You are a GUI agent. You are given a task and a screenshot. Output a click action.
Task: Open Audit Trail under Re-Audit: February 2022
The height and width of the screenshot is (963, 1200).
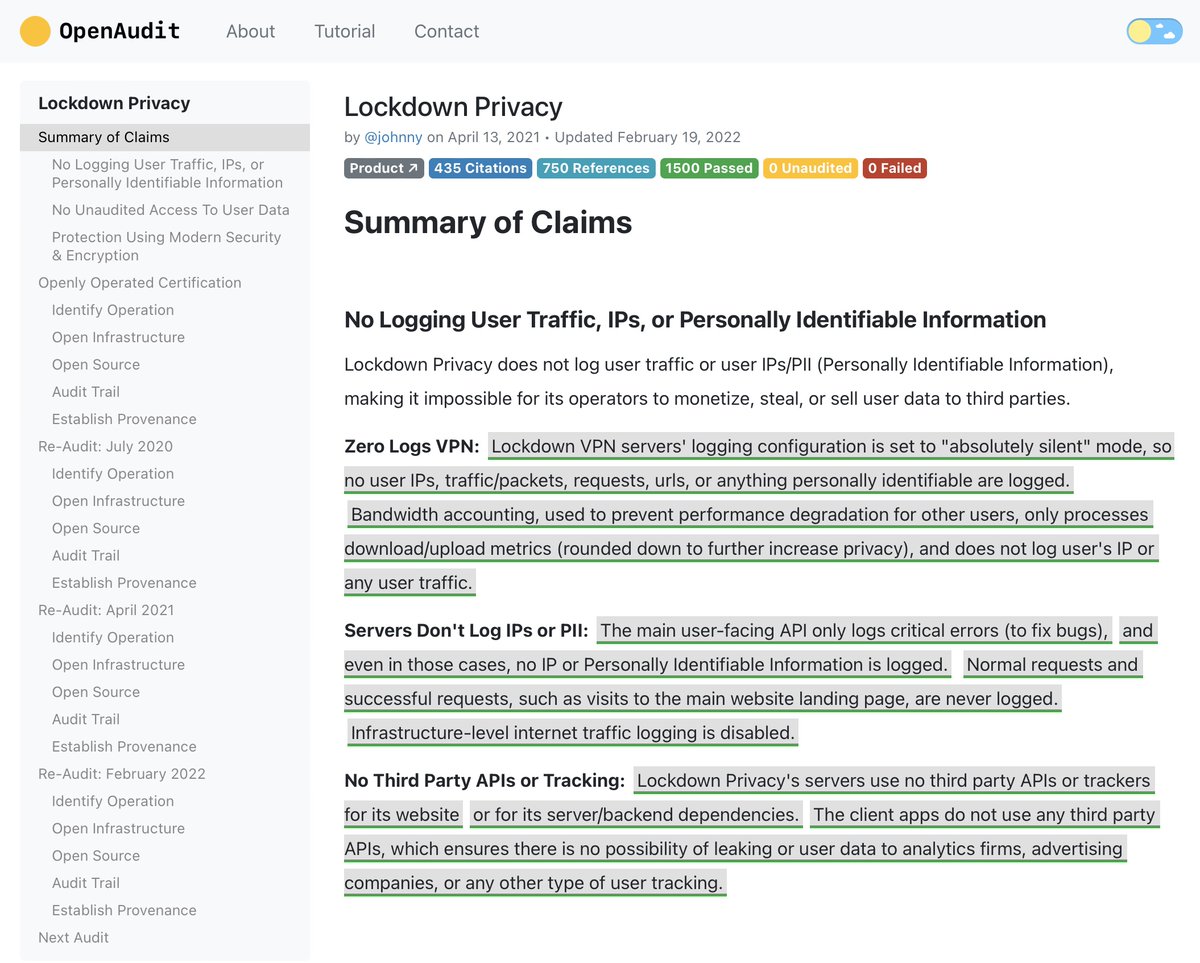tap(86, 883)
